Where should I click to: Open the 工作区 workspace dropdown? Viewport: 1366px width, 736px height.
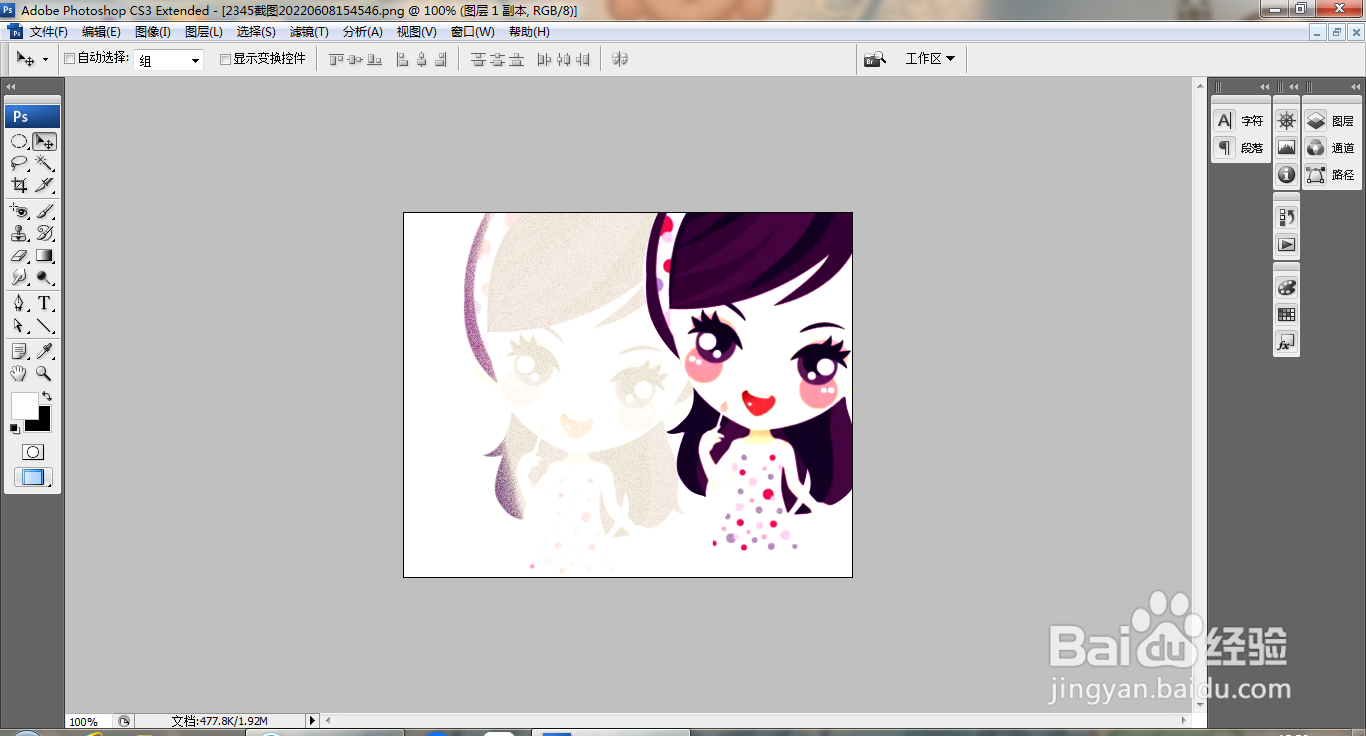930,59
